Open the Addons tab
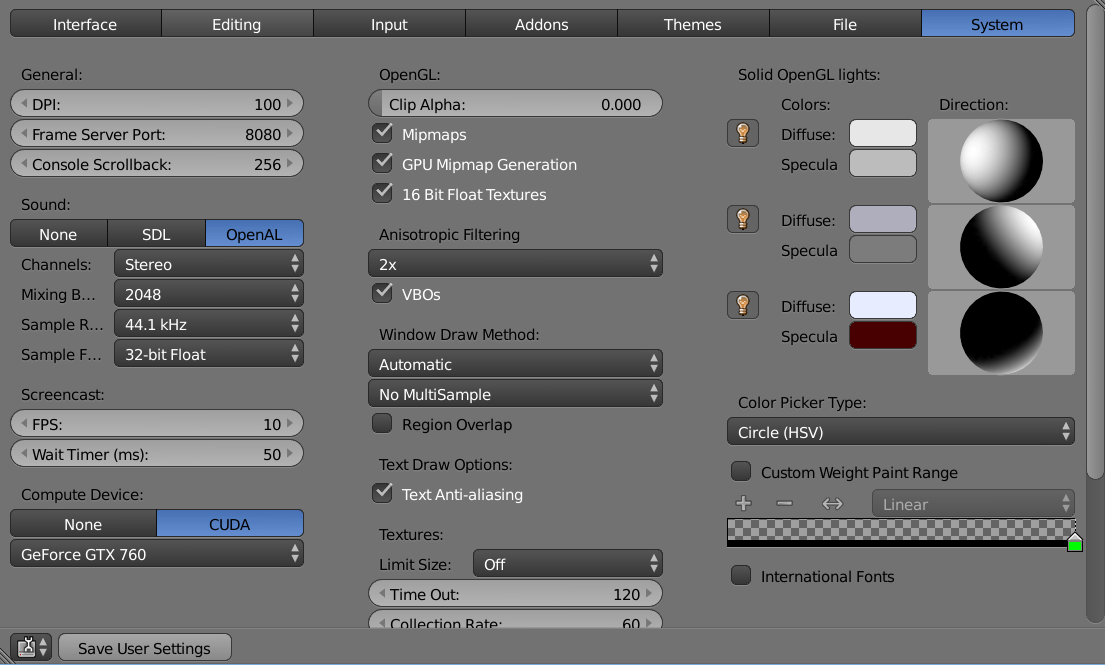Image resolution: width=1105 pixels, height=665 pixels. [x=541, y=23]
